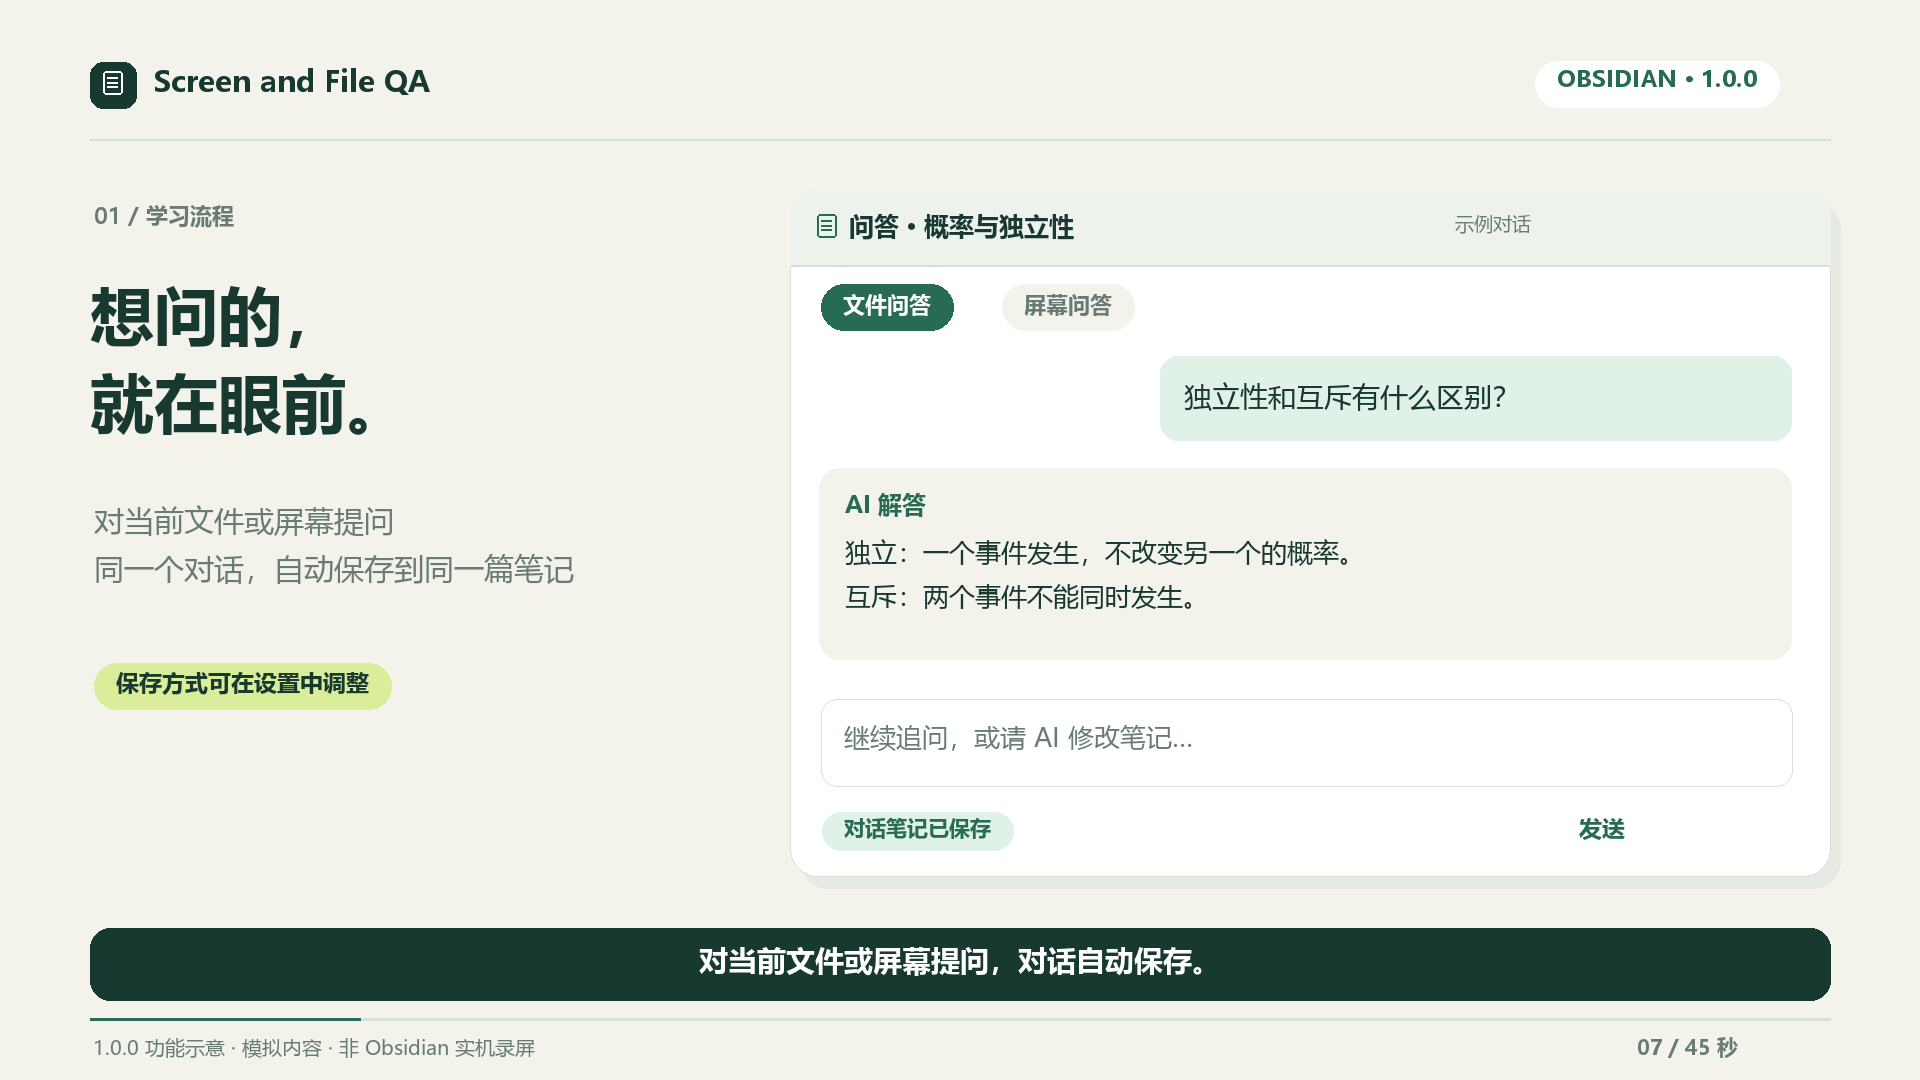The width and height of the screenshot is (1920, 1080).
Task: Click the 07 / 45 秒 time counter
Action: (x=1687, y=1047)
